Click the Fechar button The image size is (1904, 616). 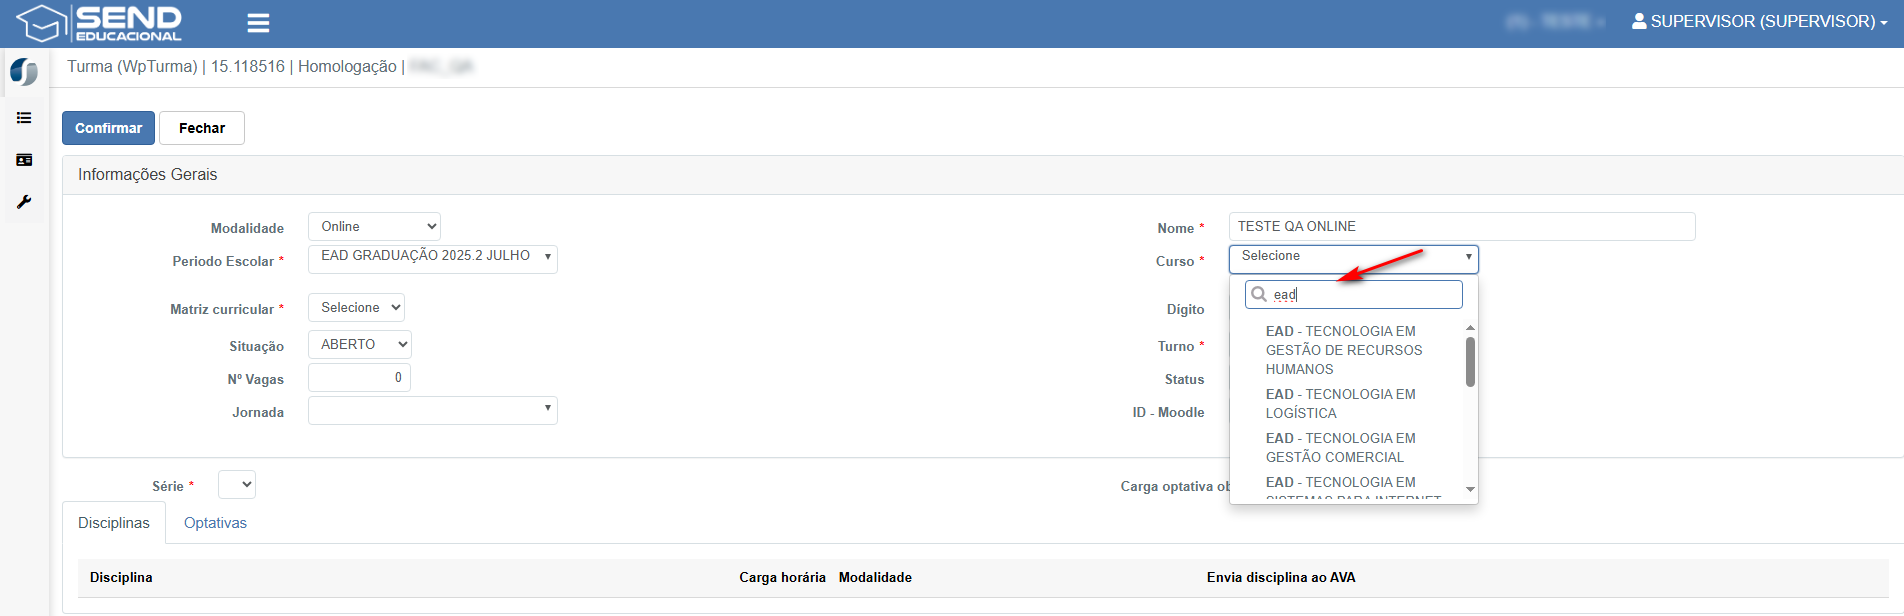pyautogui.click(x=202, y=128)
